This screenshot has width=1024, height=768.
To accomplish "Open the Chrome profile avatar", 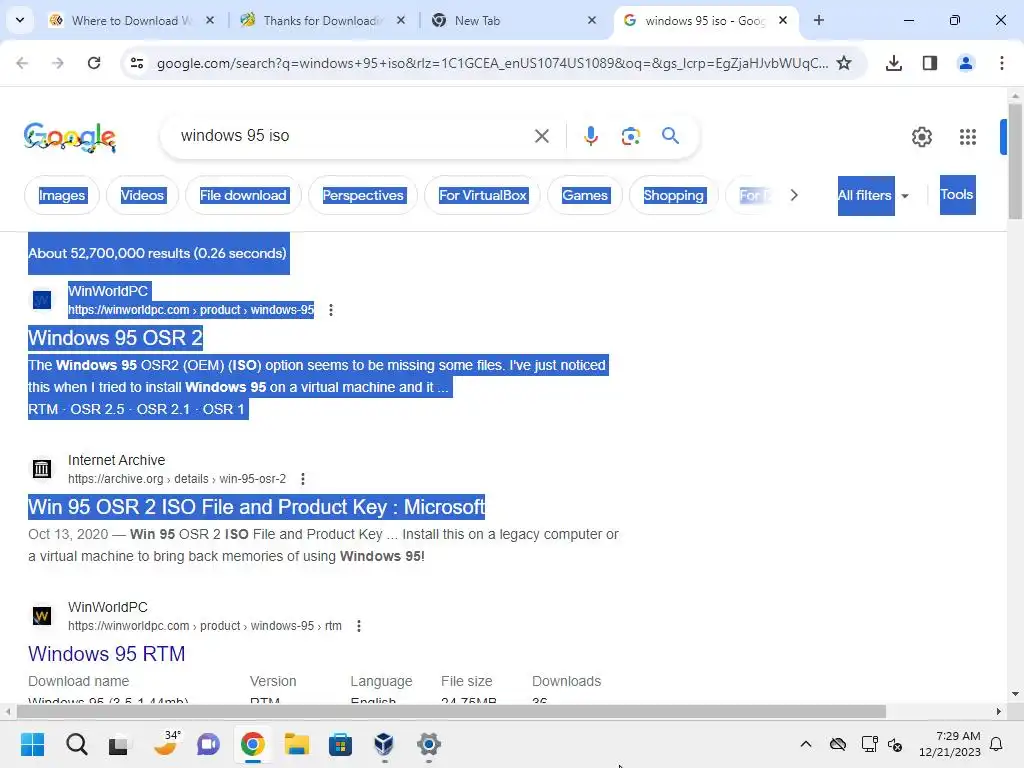I will [x=965, y=63].
